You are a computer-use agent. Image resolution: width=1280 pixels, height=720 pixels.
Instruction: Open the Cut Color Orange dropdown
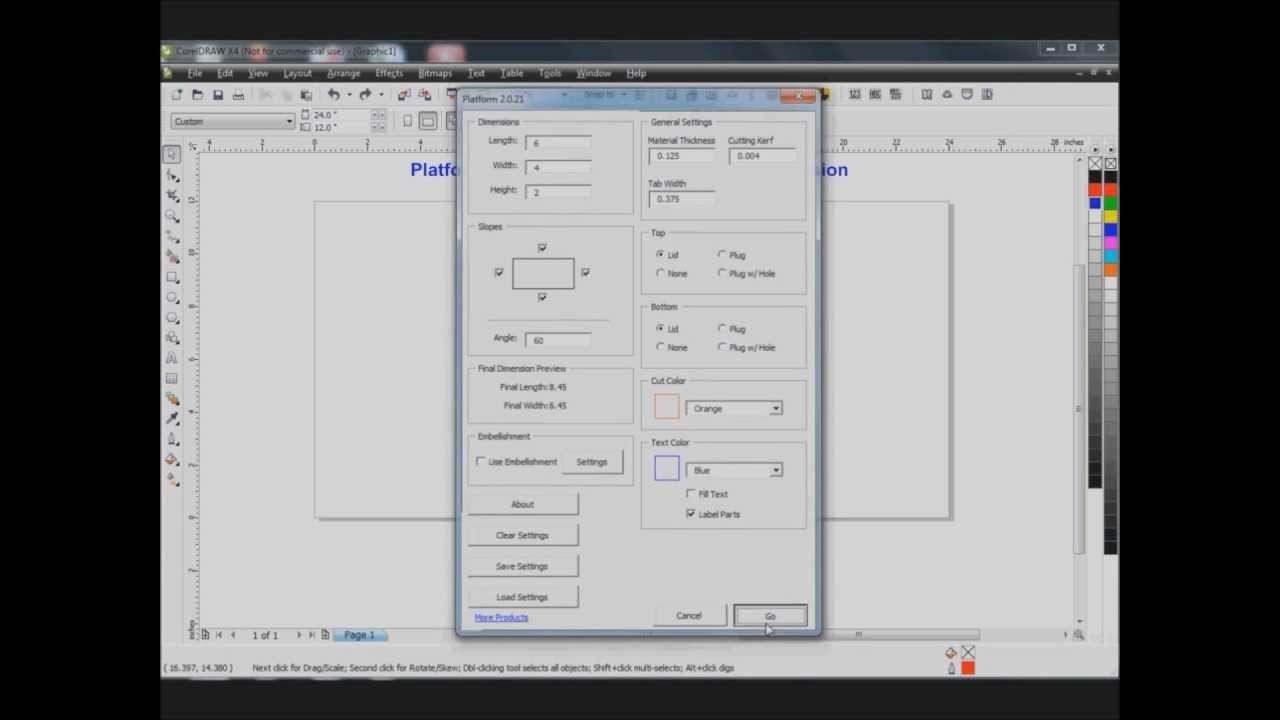pos(734,408)
